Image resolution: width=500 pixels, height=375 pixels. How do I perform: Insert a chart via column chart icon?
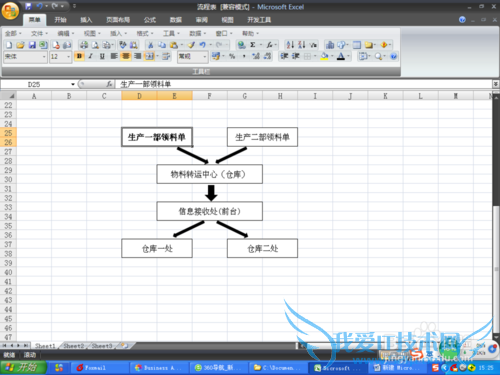pos(330,45)
